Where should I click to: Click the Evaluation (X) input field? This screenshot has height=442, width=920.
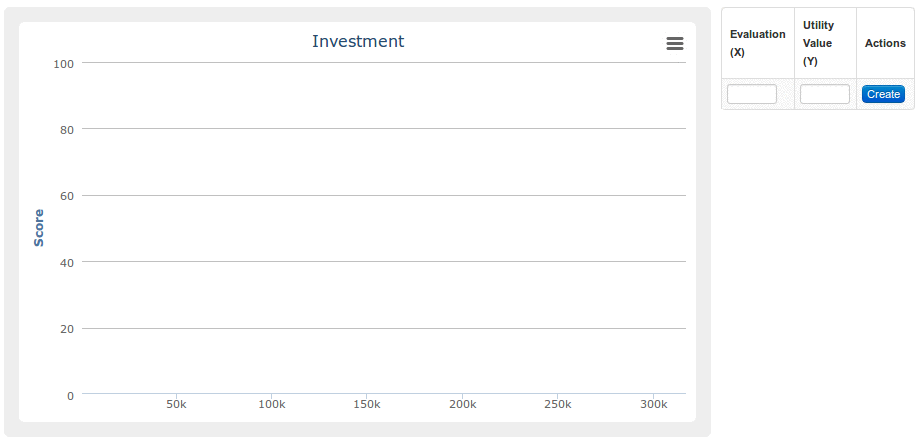(x=751, y=94)
